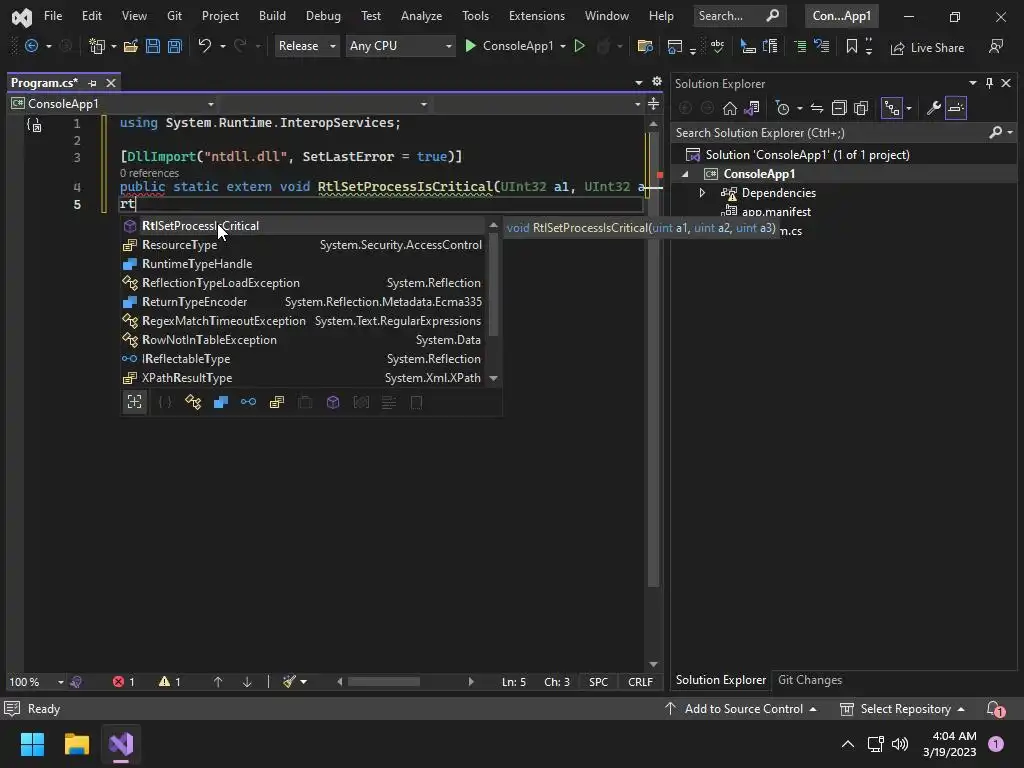The width and height of the screenshot is (1024, 768).
Task: Click the Open File folder icon
Action: (131, 46)
